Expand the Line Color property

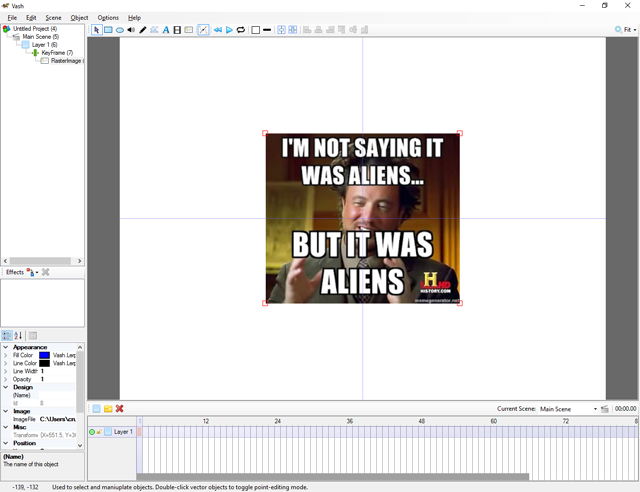[6, 363]
